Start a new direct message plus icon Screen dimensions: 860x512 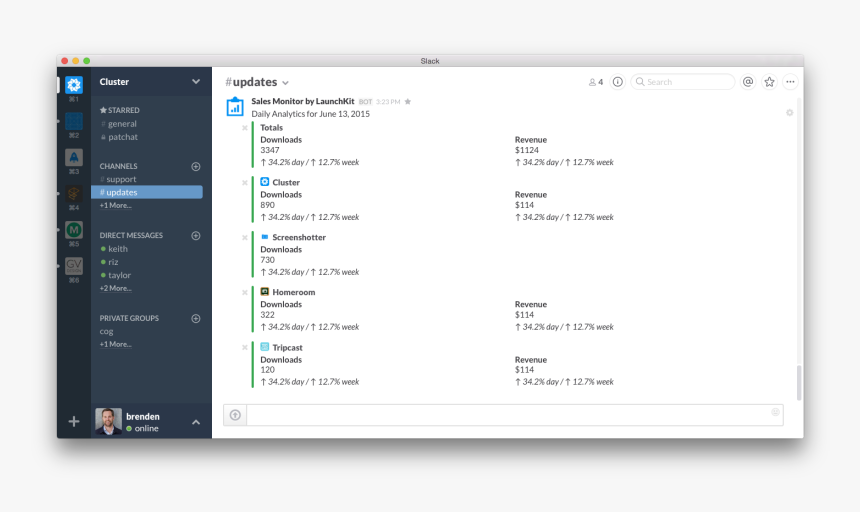click(196, 235)
